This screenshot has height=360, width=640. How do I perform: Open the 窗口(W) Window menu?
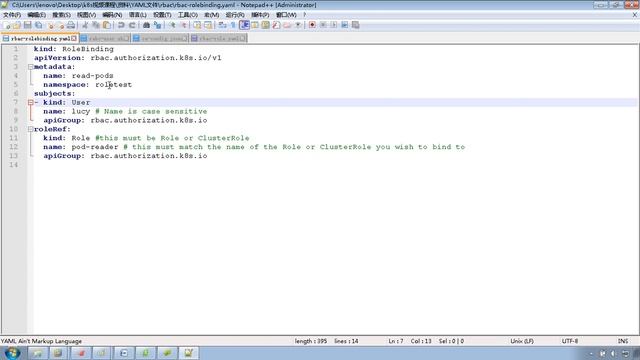(286, 15)
